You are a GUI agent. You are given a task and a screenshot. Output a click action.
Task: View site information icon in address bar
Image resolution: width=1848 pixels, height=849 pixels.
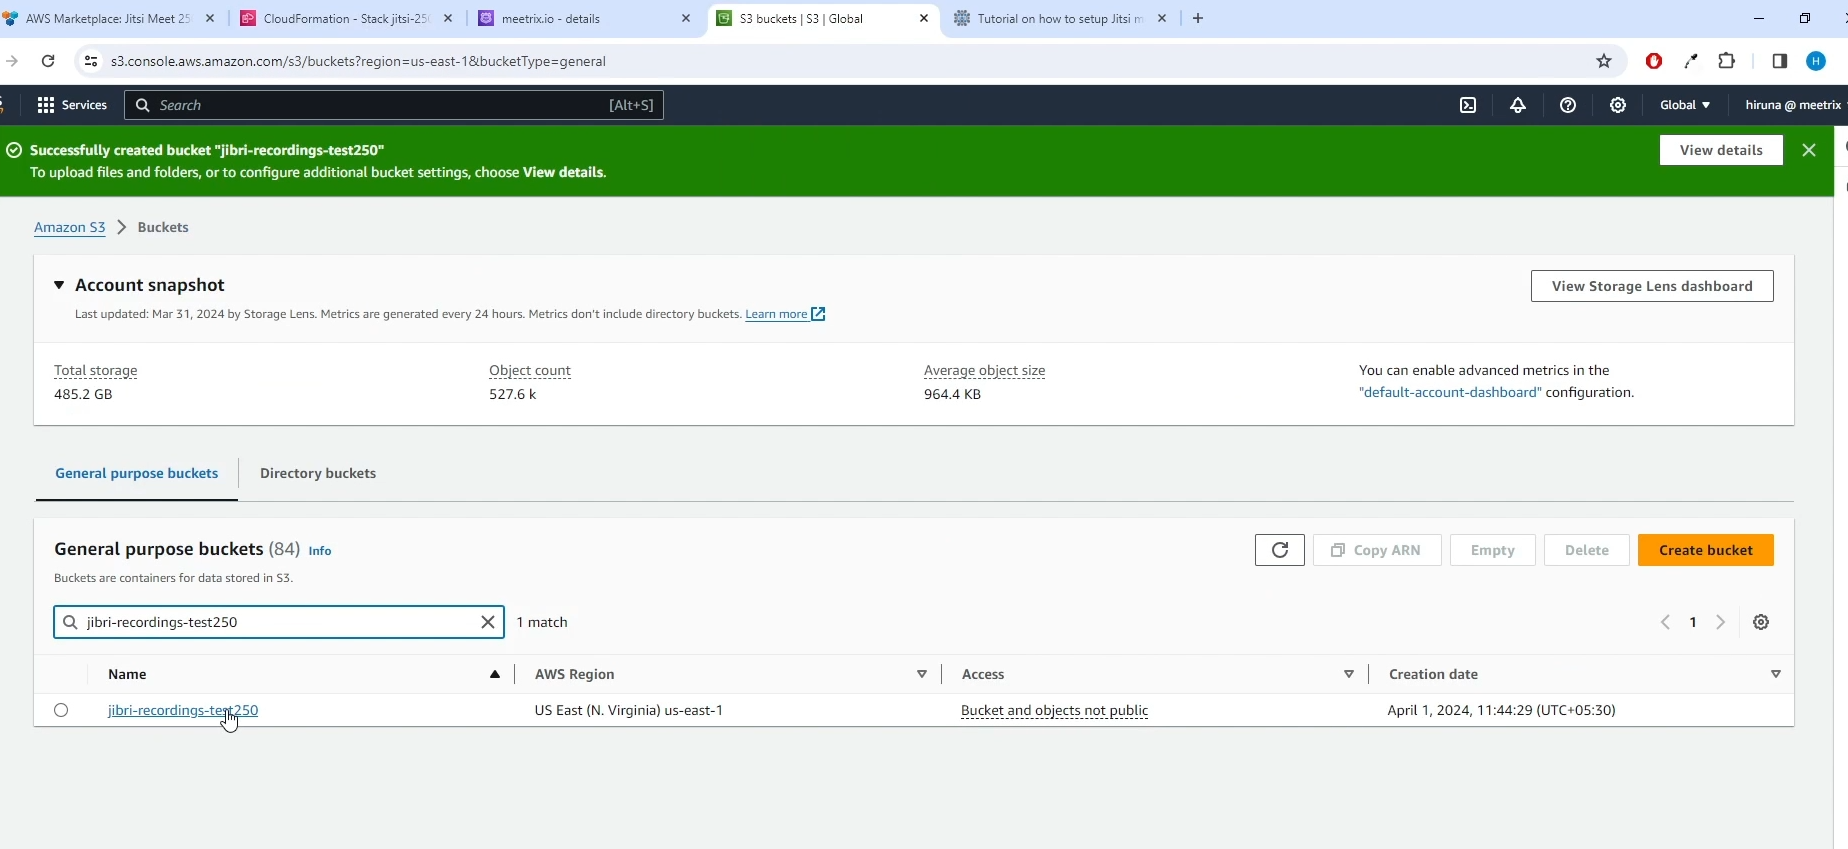90,61
